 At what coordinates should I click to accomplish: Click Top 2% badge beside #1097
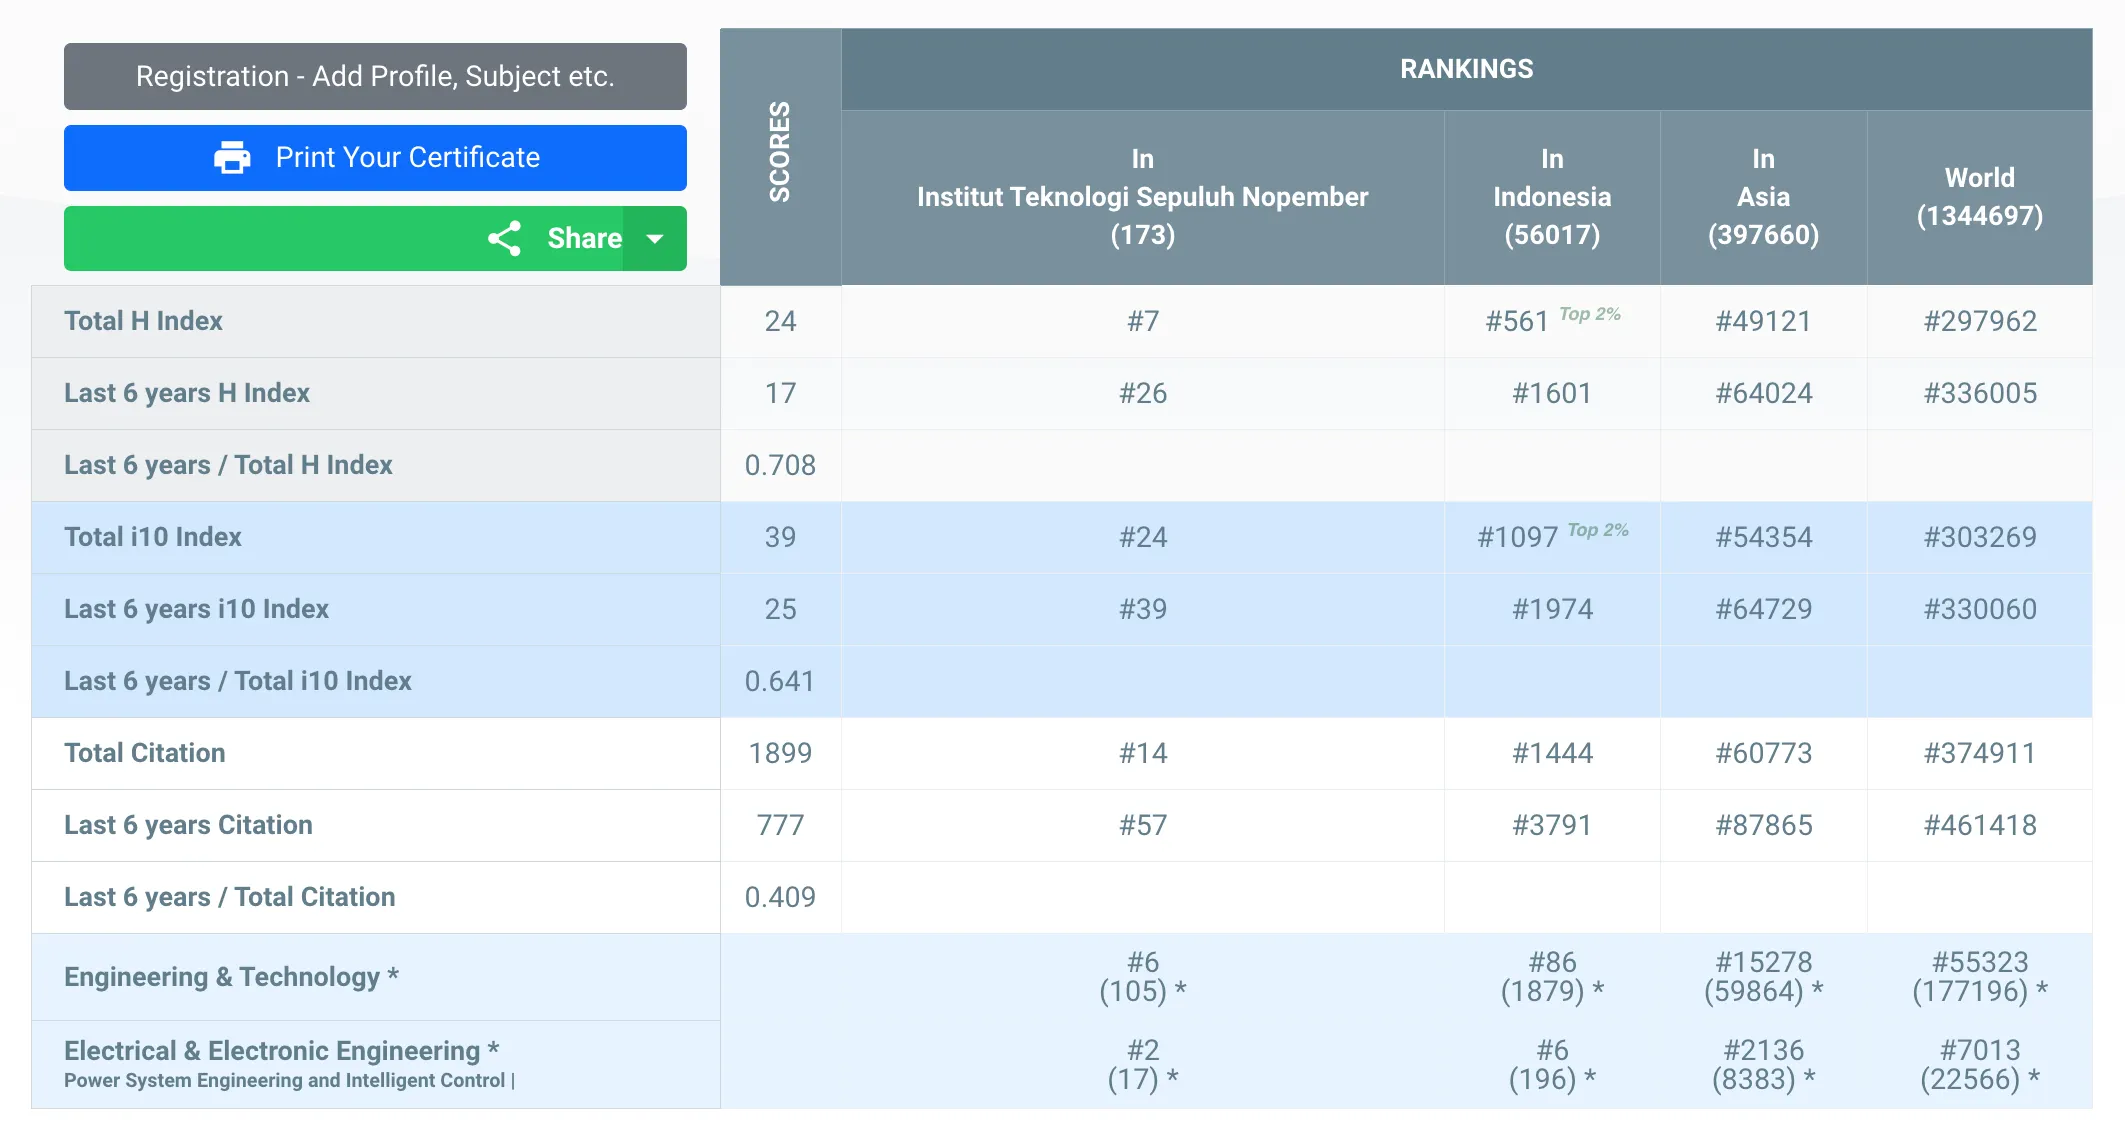[x=1598, y=530]
